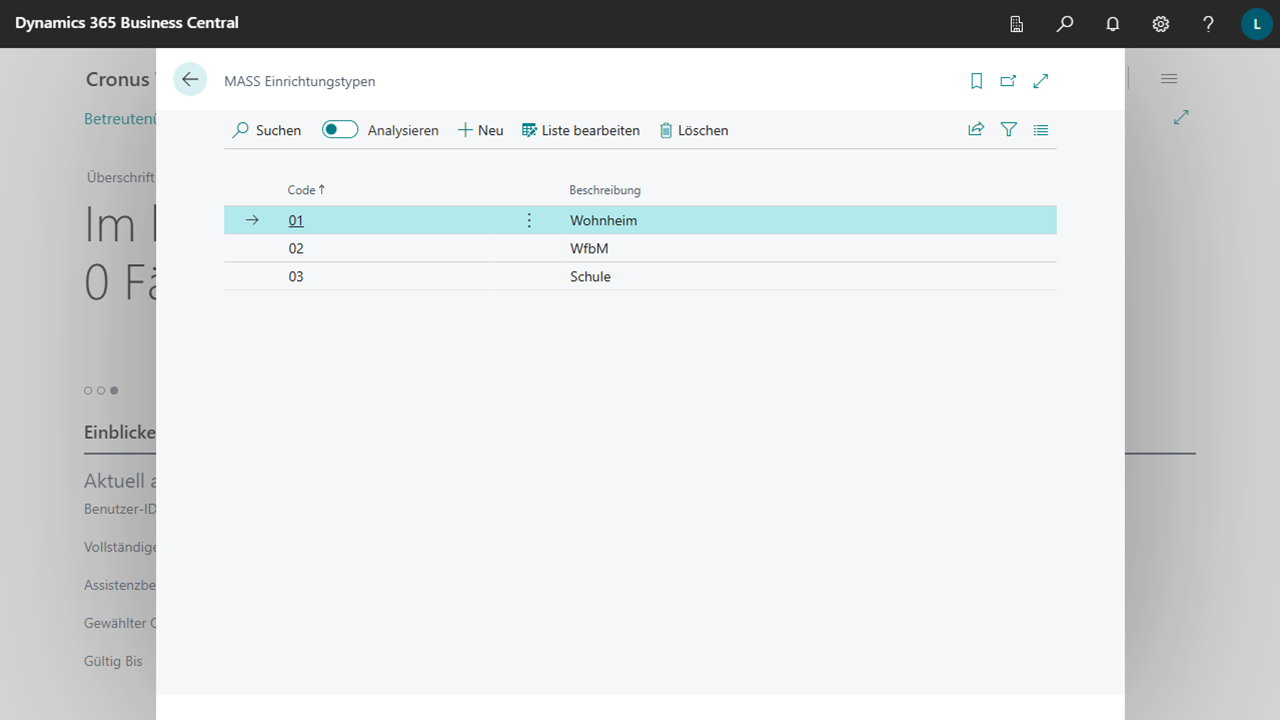Open code link 01
Image resolution: width=1280 pixels, height=720 pixels.
[296, 220]
